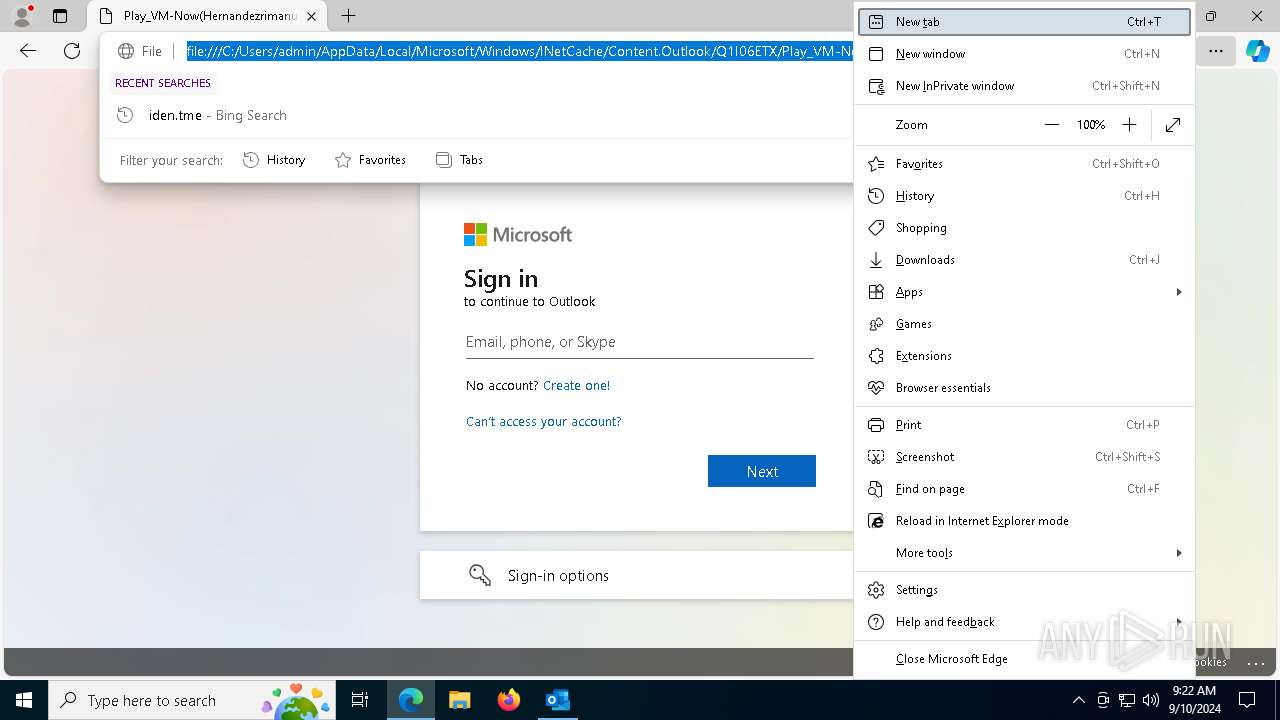Open File Explorer from taskbar

pyautogui.click(x=459, y=700)
